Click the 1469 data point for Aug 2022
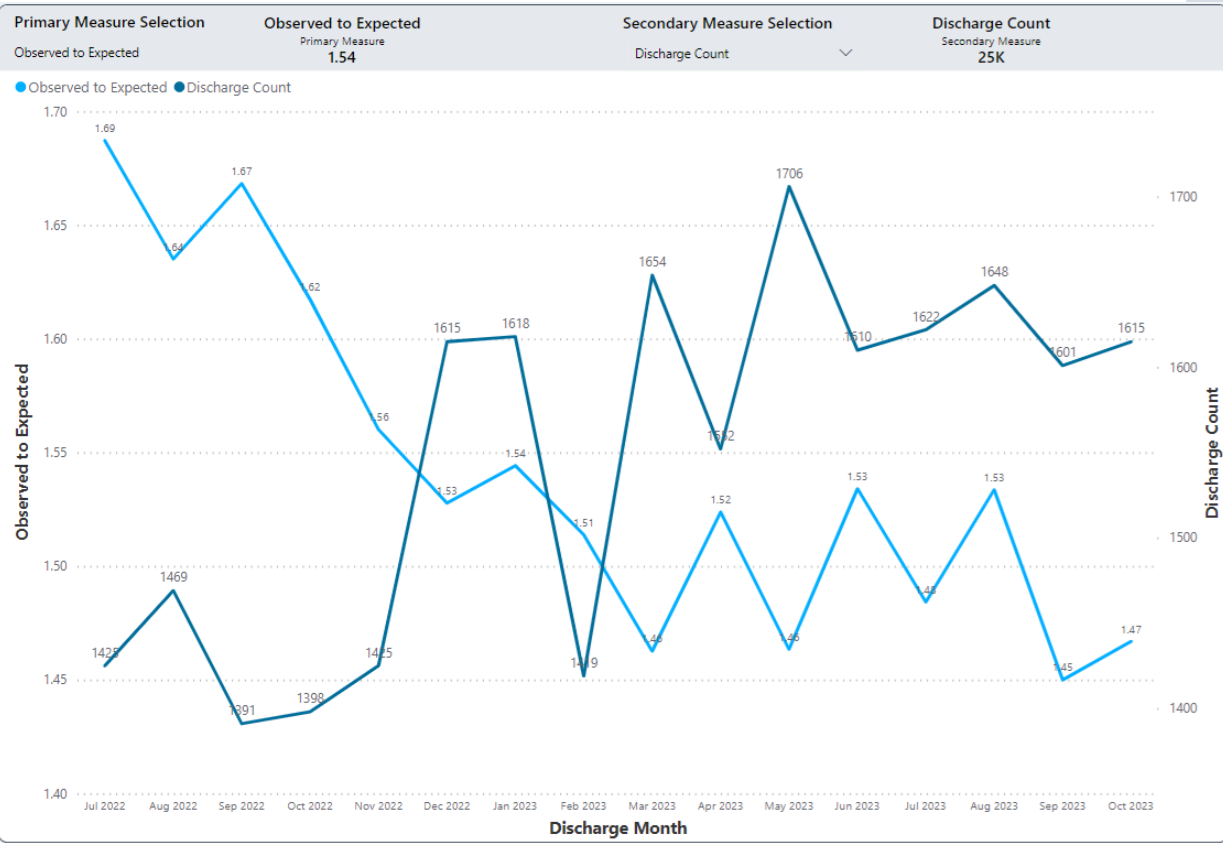This screenshot has width=1225, height=843. [x=174, y=590]
